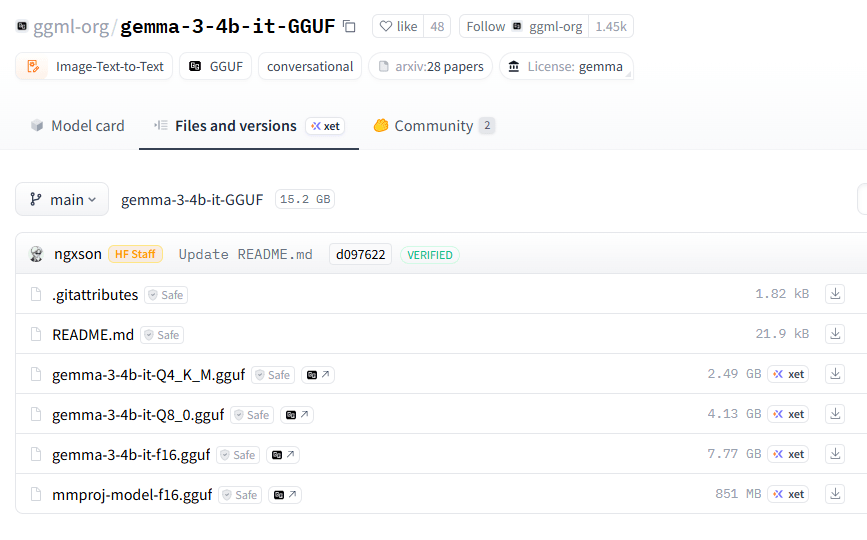Image resolution: width=867 pixels, height=540 pixels.
Task: Click the 851 MB file size
Action: (x=738, y=494)
